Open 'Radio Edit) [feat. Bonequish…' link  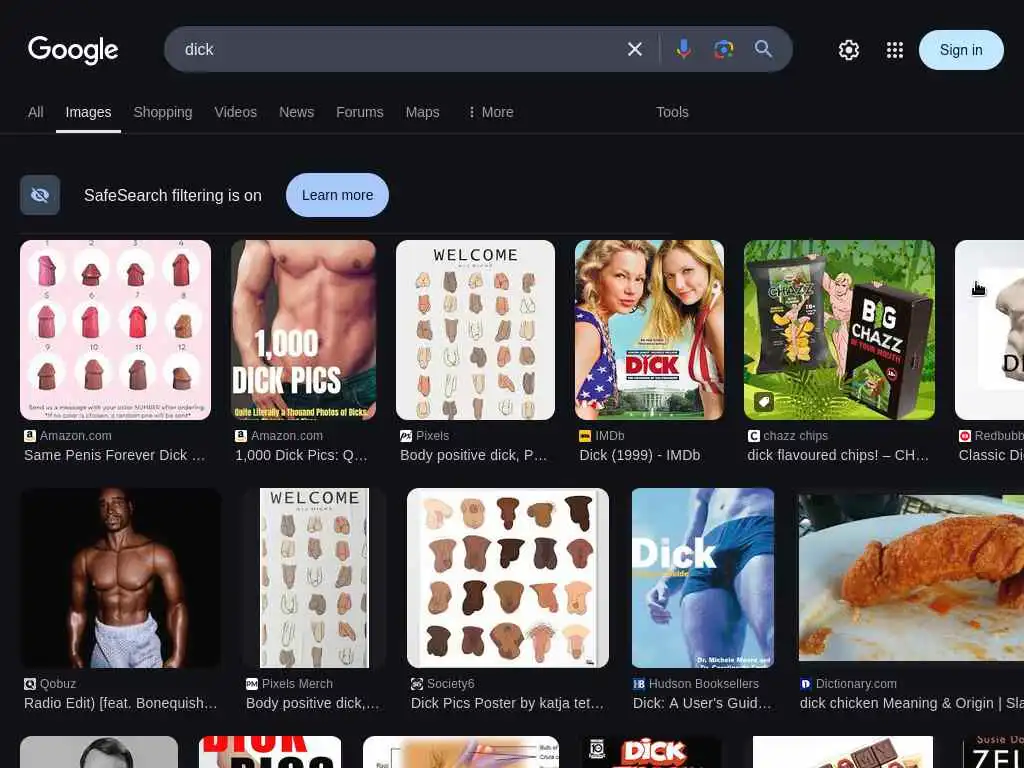(x=121, y=703)
